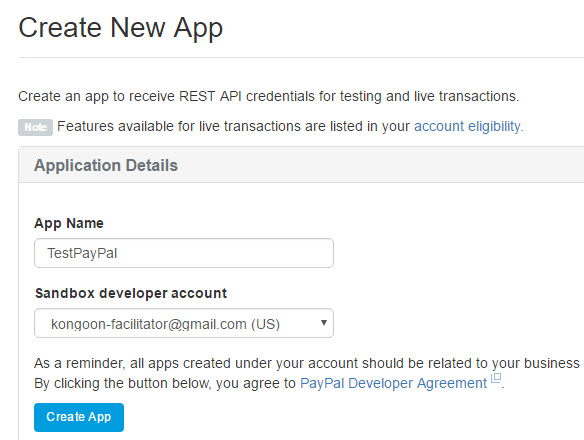584x440 pixels.
Task: Click the App Name input field
Action: (184, 253)
